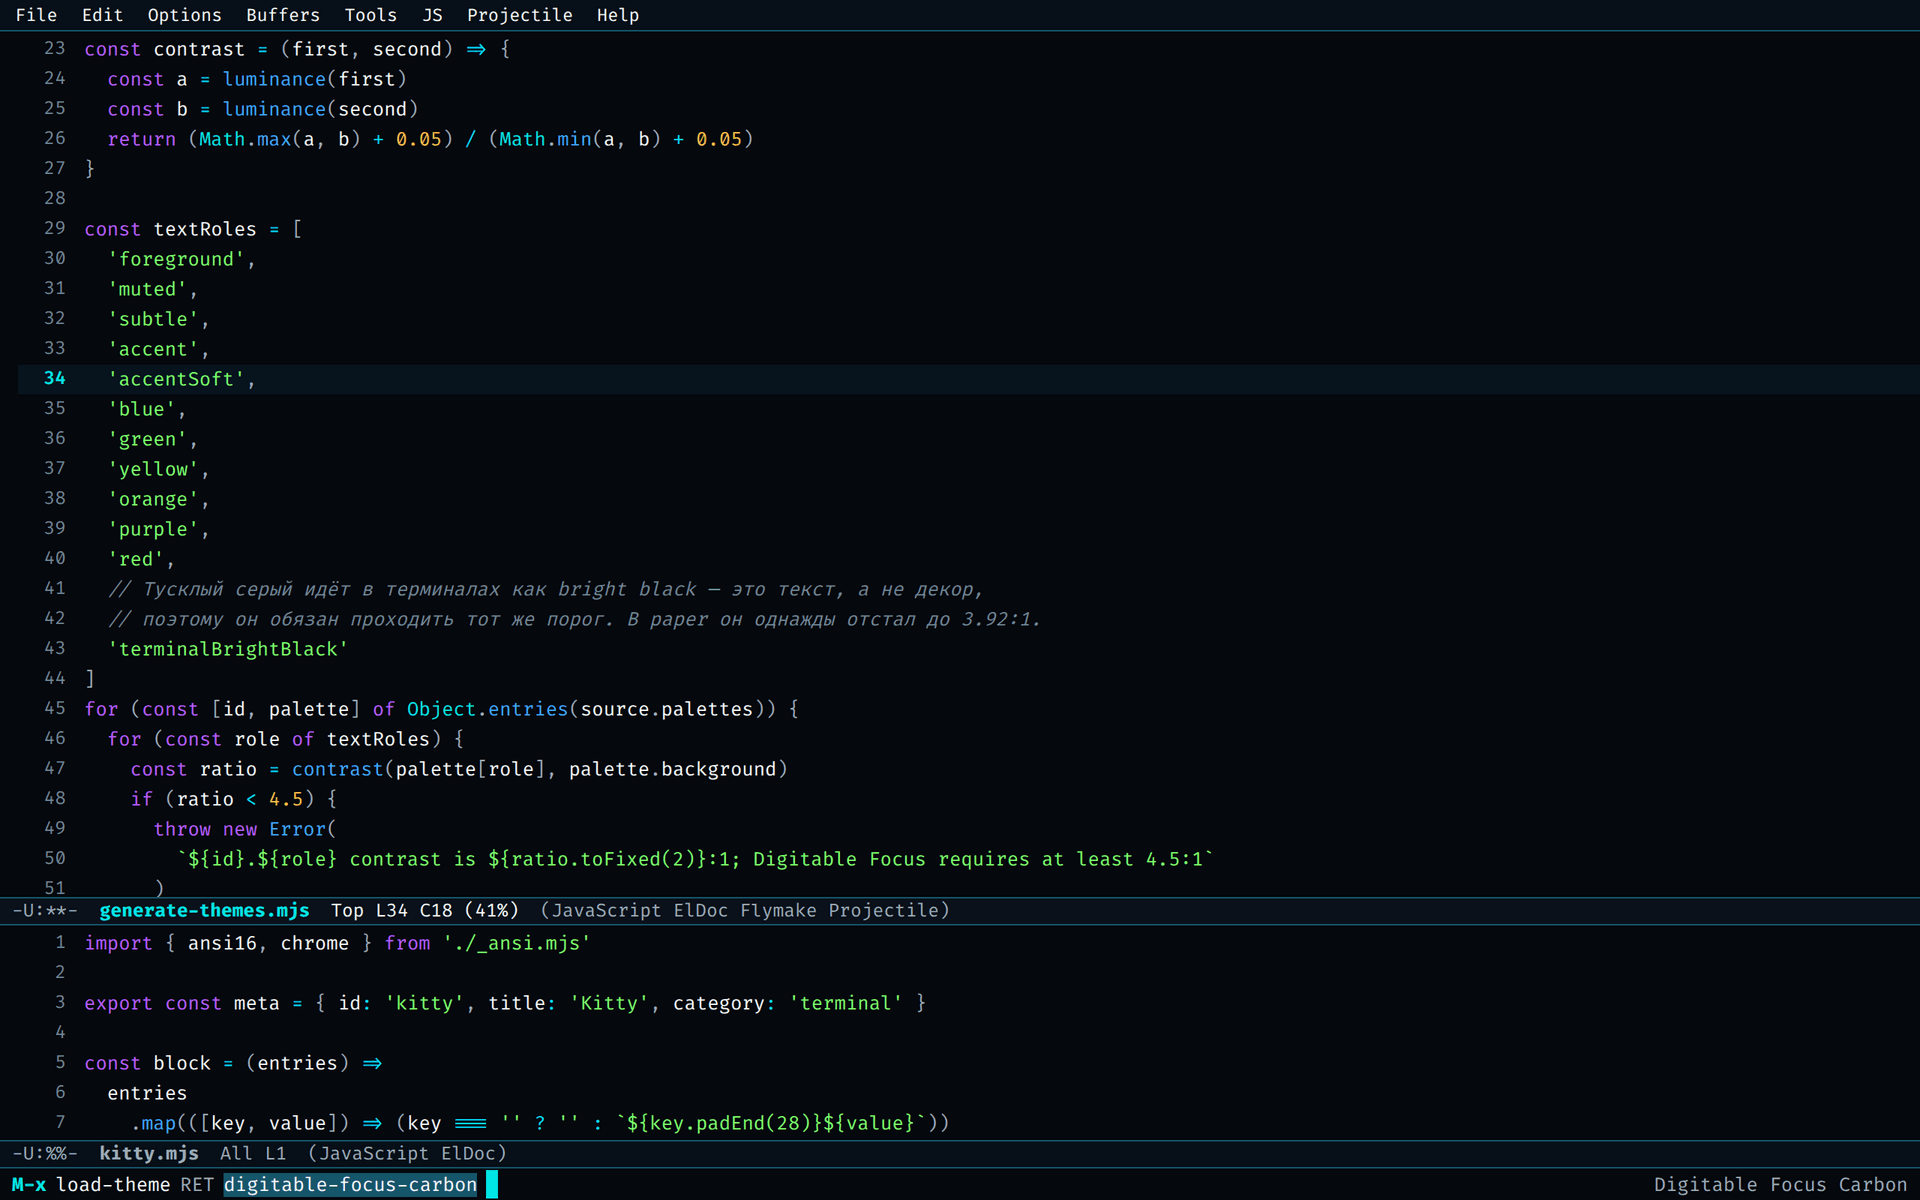Screen dimensions: 1920x1200
Task: Click the 'Kitty' title string on line 3
Action: (x=609, y=1003)
